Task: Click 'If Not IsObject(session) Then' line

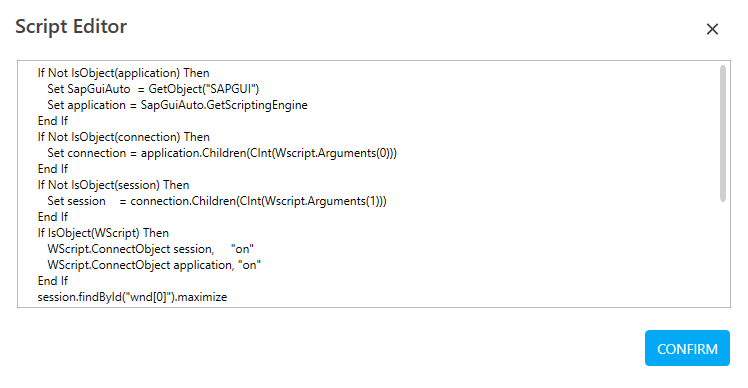Action: pos(114,185)
